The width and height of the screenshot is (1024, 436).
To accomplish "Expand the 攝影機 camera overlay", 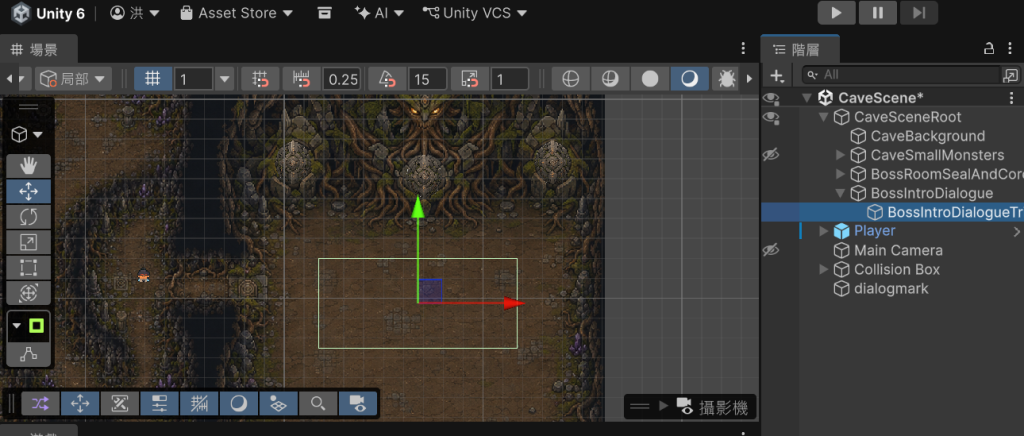I will point(664,406).
